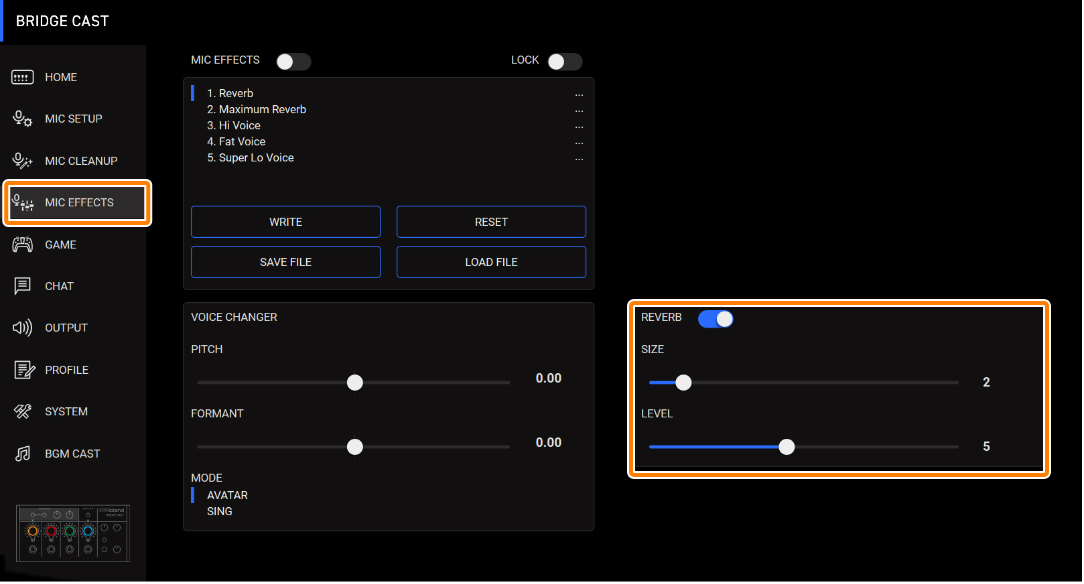Click the PROFILE document-pencil icon
Viewport: 1084px width, 584px height.
(x=24, y=370)
